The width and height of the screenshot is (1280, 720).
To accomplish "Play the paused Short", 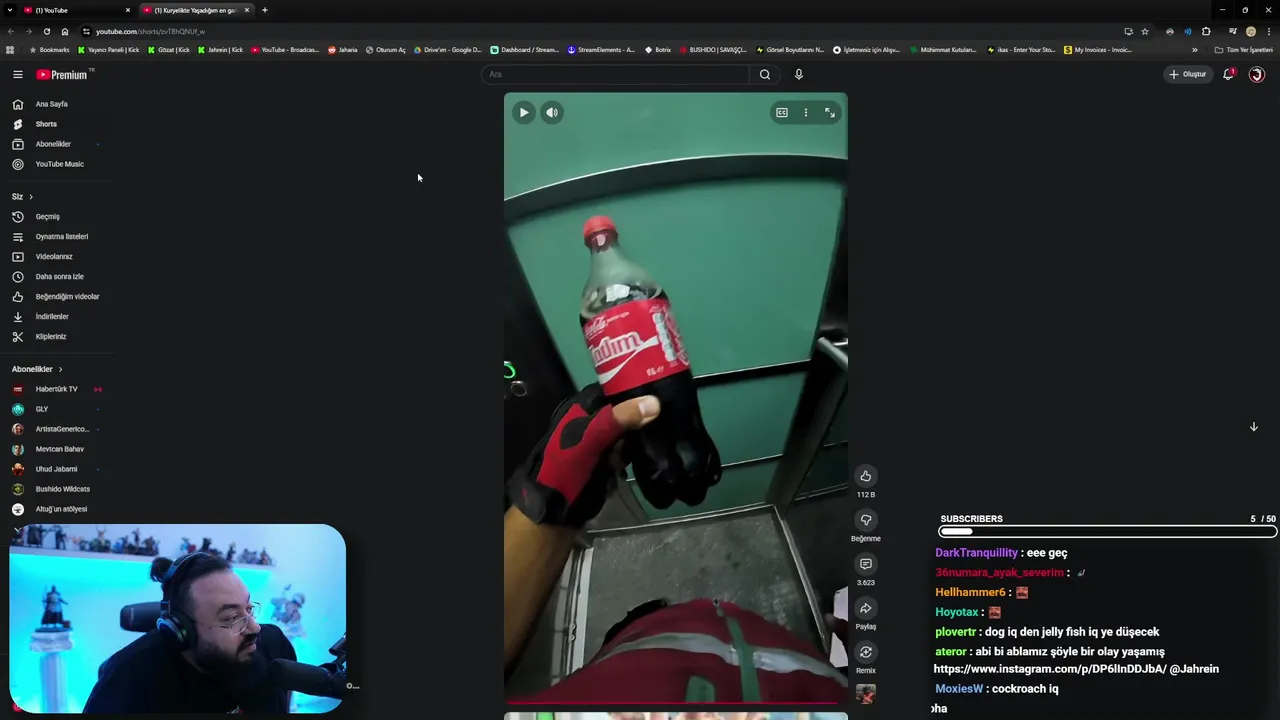I will coord(524,113).
